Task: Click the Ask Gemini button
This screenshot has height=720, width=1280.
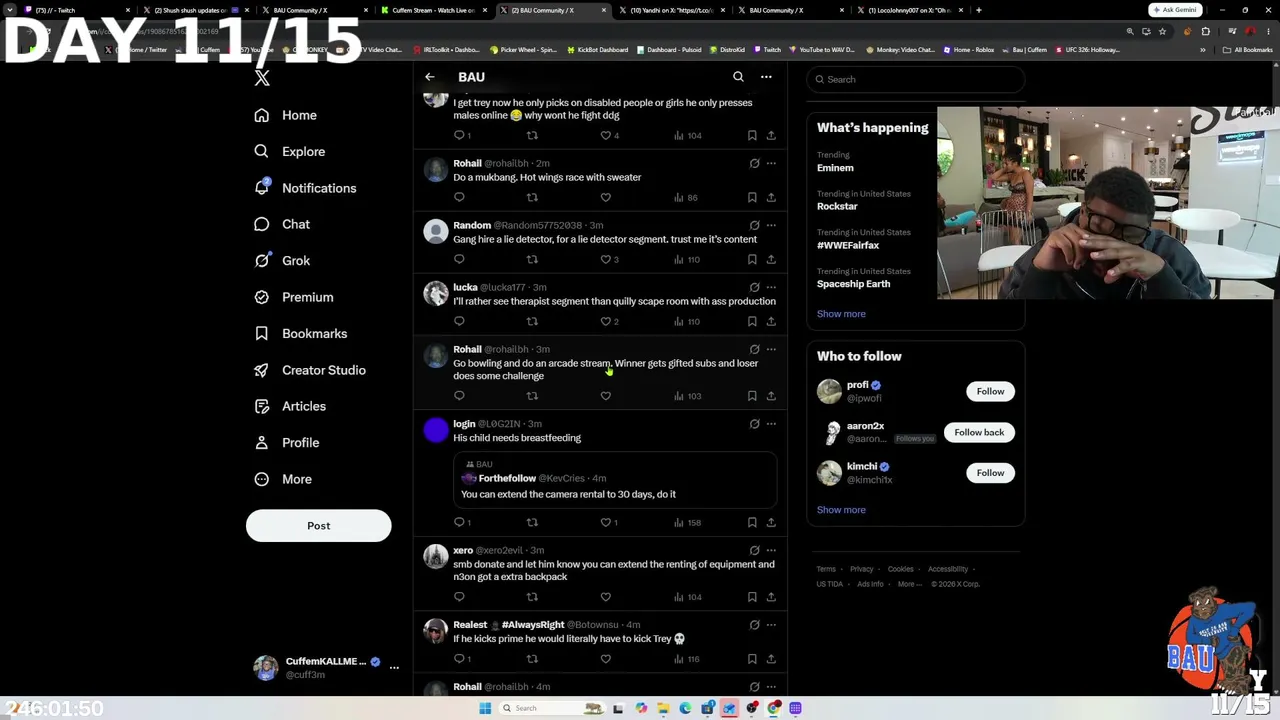Action: [1174, 10]
